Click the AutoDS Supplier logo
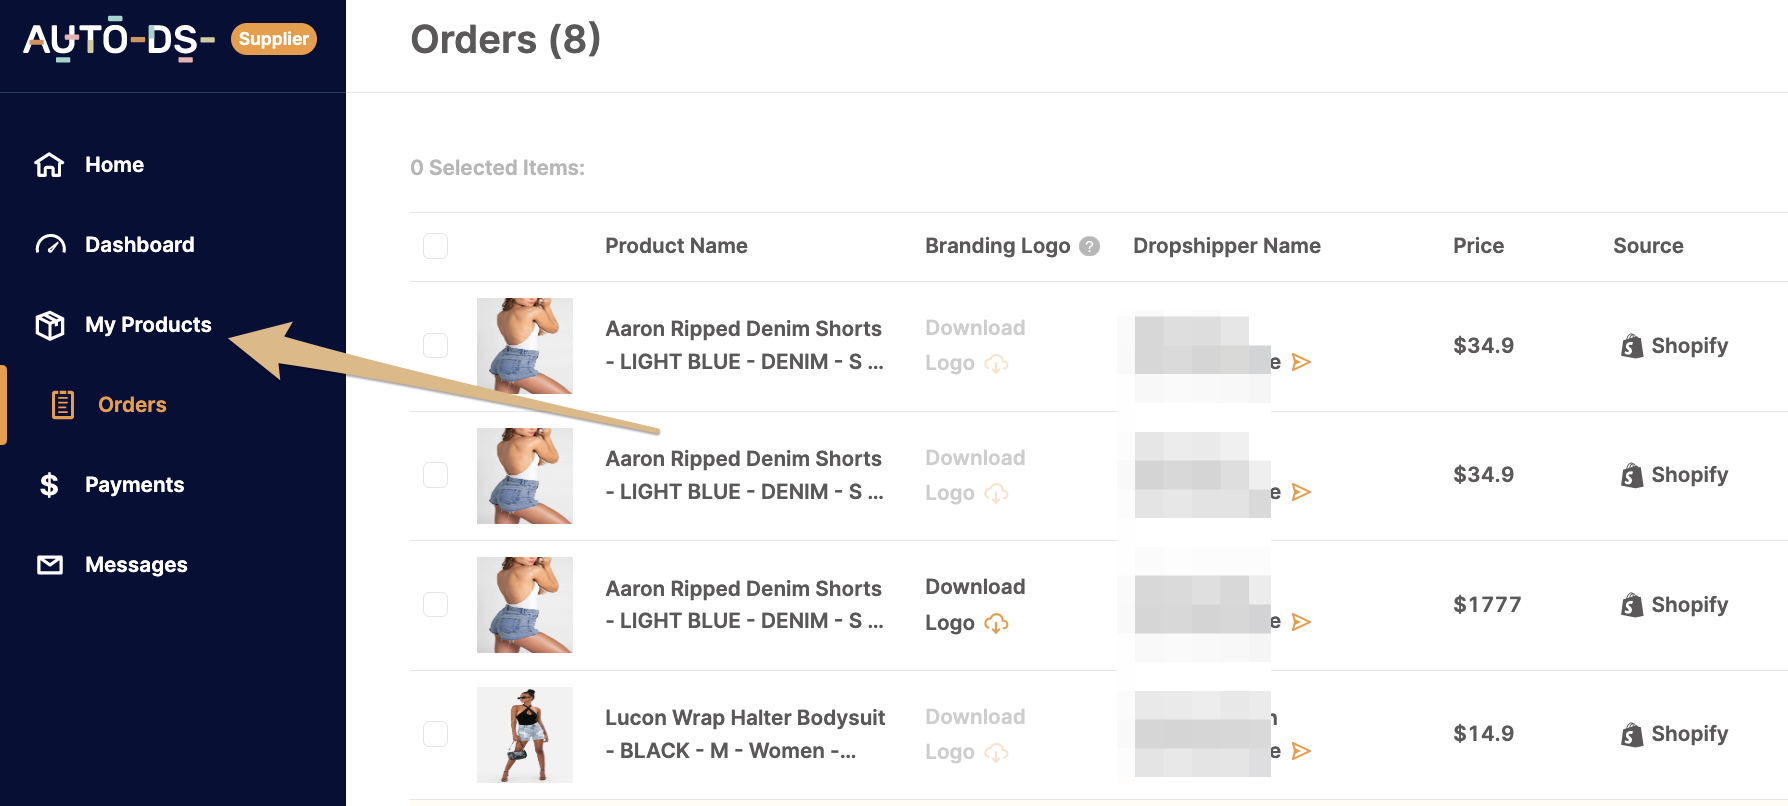The width and height of the screenshot is (1788, 806). [170, 40]
